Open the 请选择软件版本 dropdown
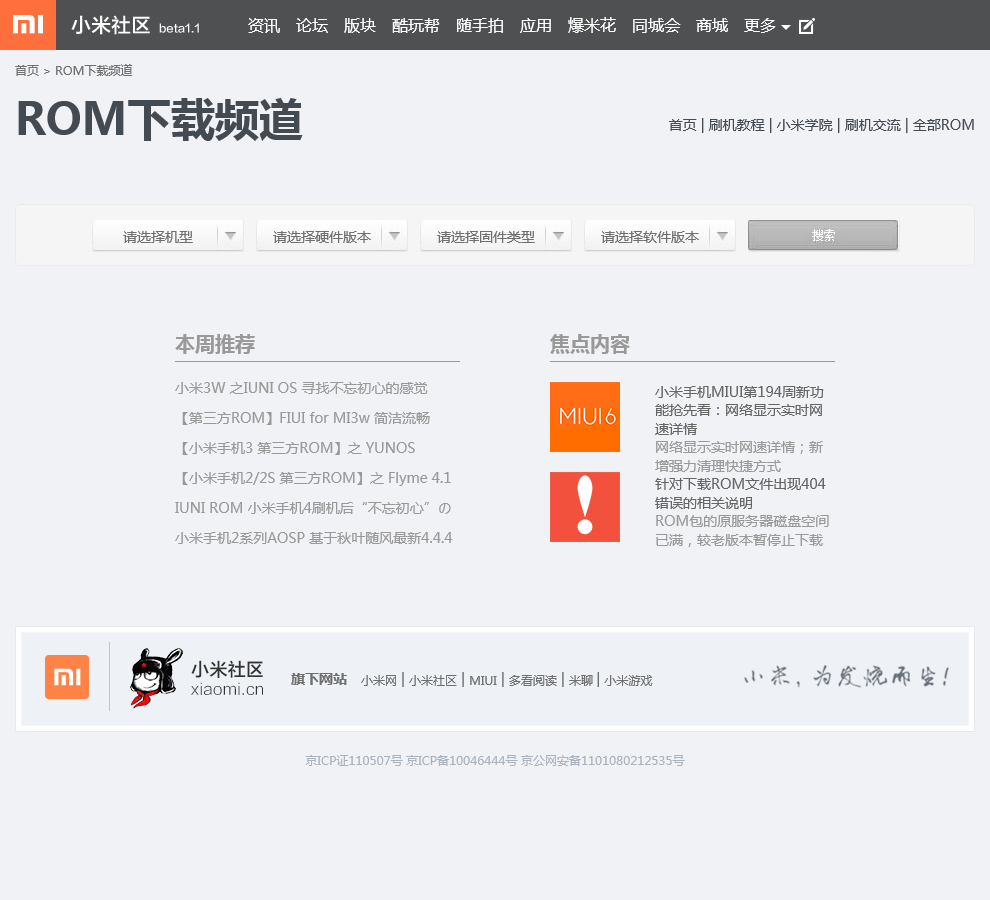The width and height of the screenshot is (990, 900). pyautogui.click(x=660, y=236)
